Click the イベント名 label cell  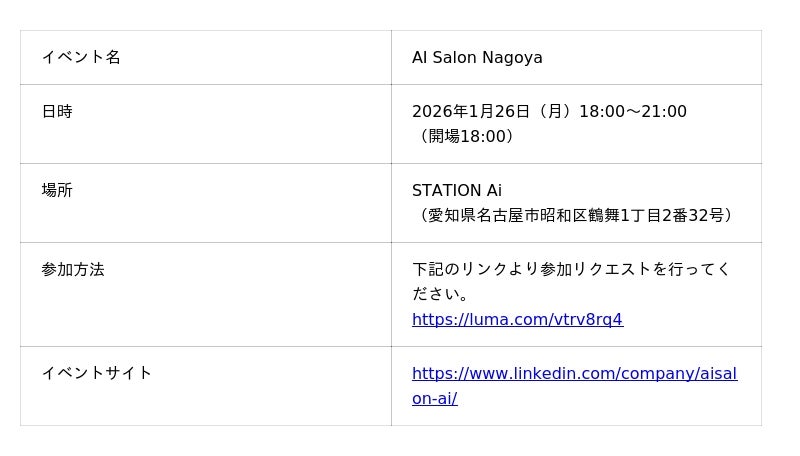[81, 57]
